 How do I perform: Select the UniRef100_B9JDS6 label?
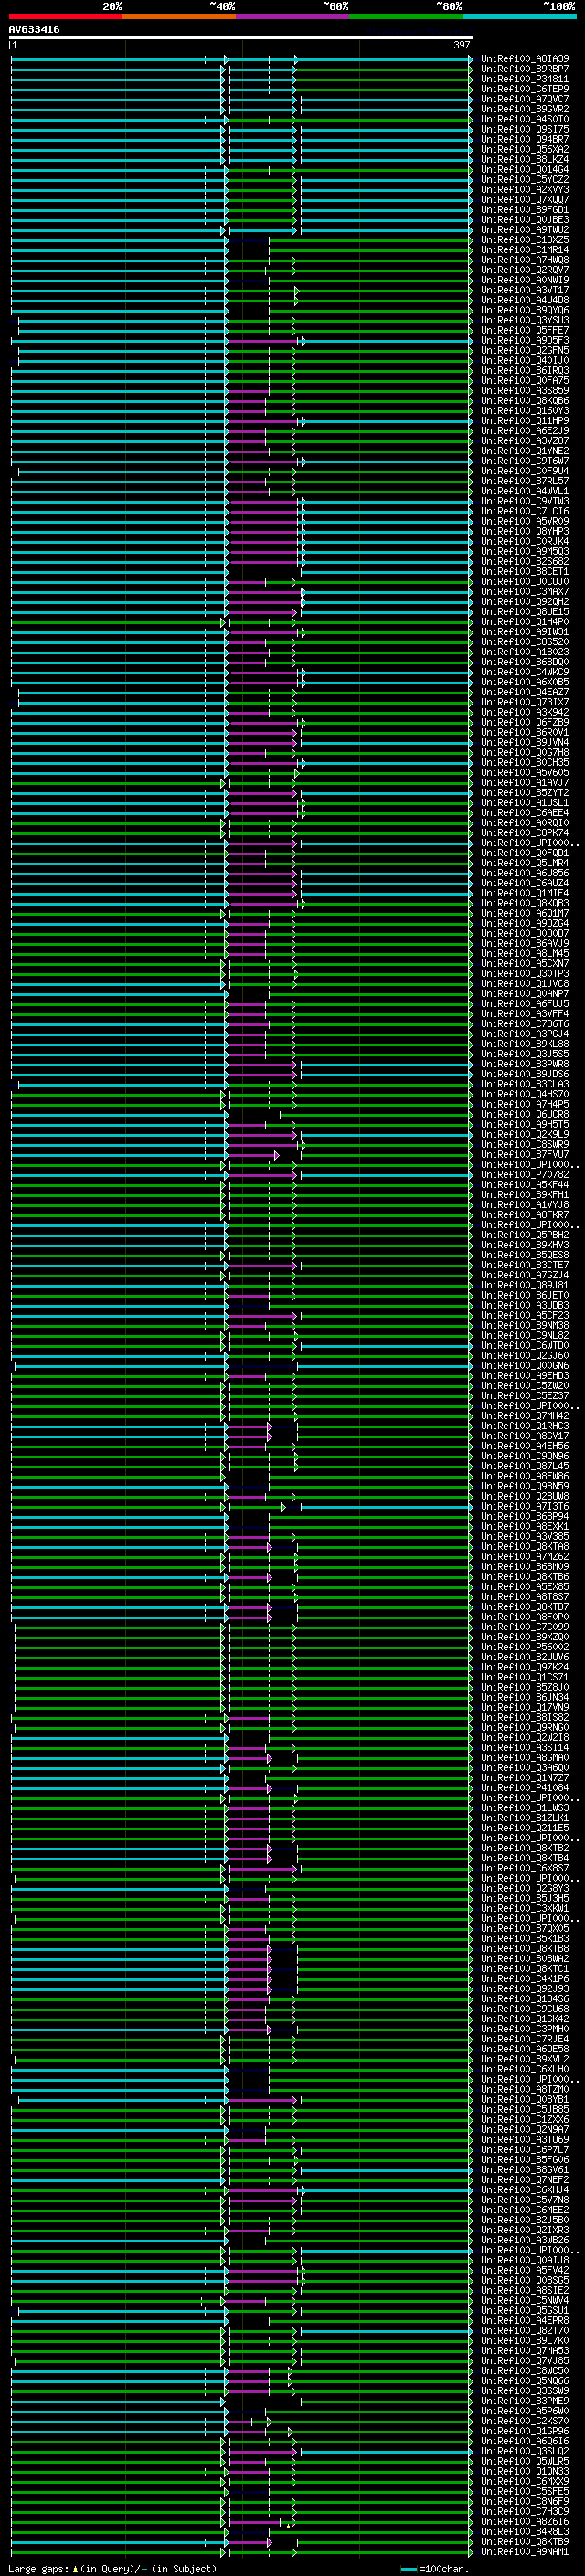point(525,1074)
